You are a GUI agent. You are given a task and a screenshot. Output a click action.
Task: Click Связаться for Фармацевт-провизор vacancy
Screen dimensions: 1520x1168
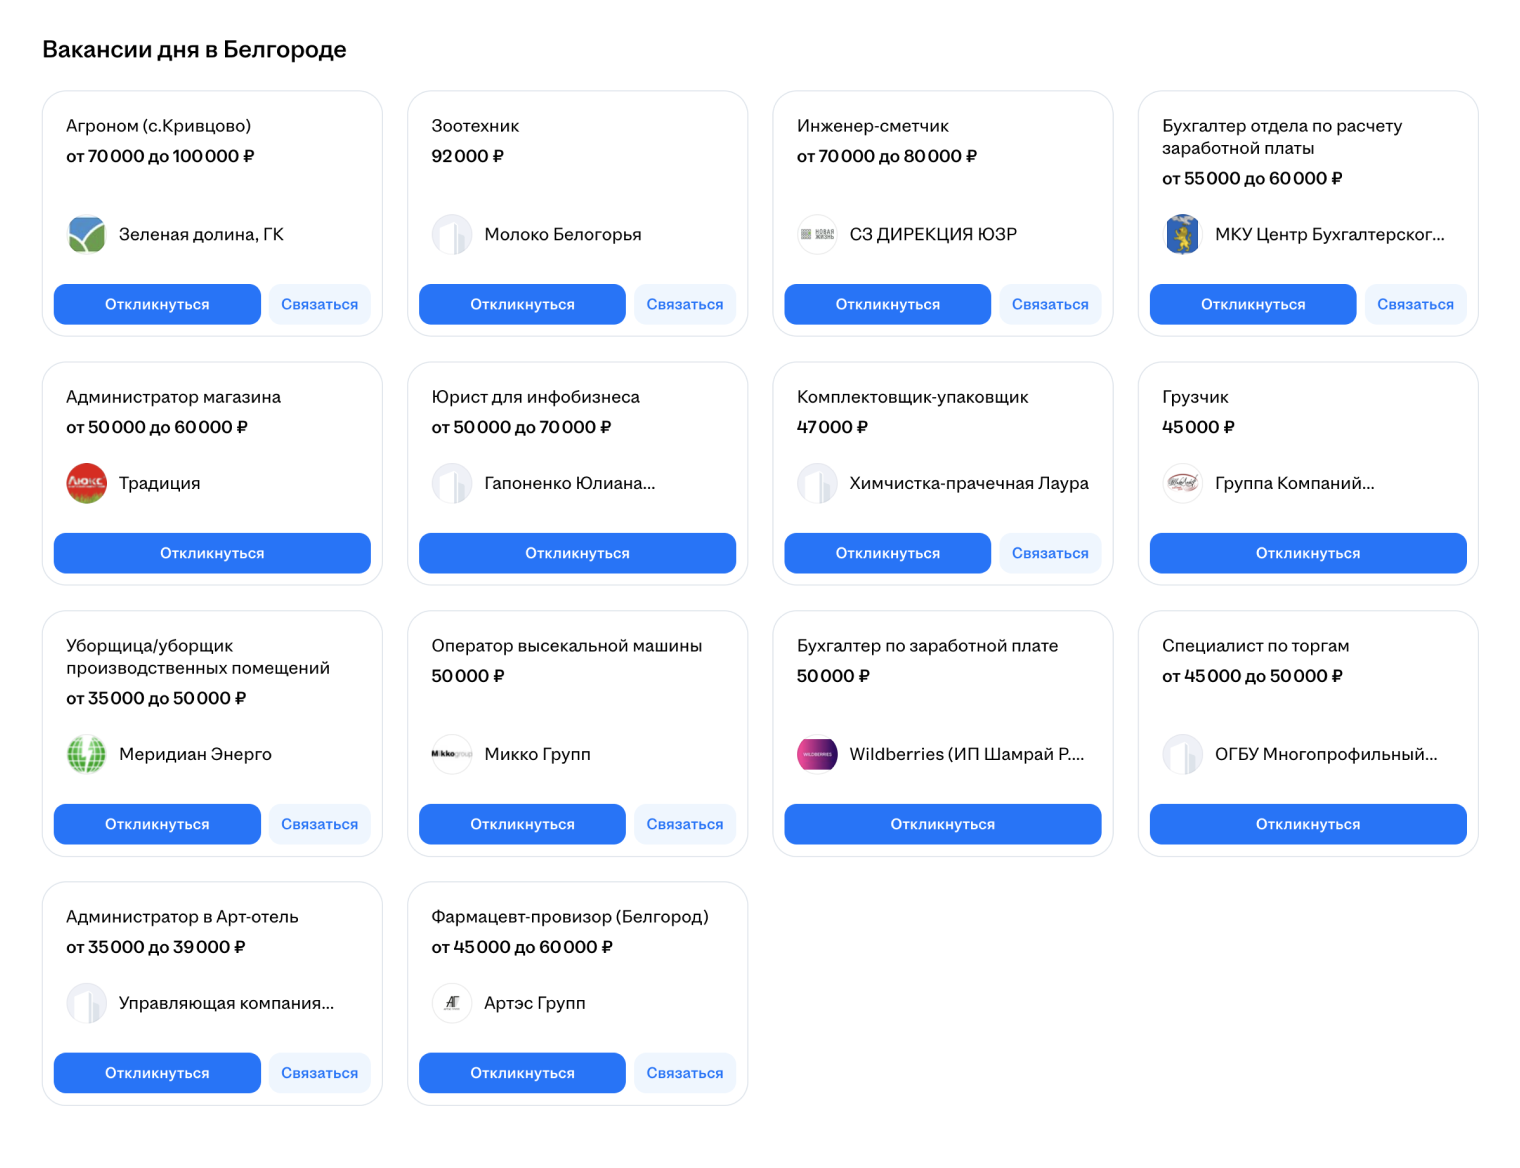[684, 1074]
